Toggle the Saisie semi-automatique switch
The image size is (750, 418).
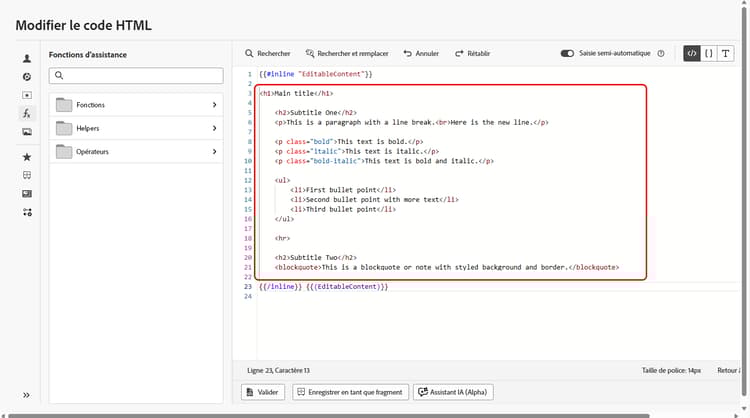click(567, 54)
